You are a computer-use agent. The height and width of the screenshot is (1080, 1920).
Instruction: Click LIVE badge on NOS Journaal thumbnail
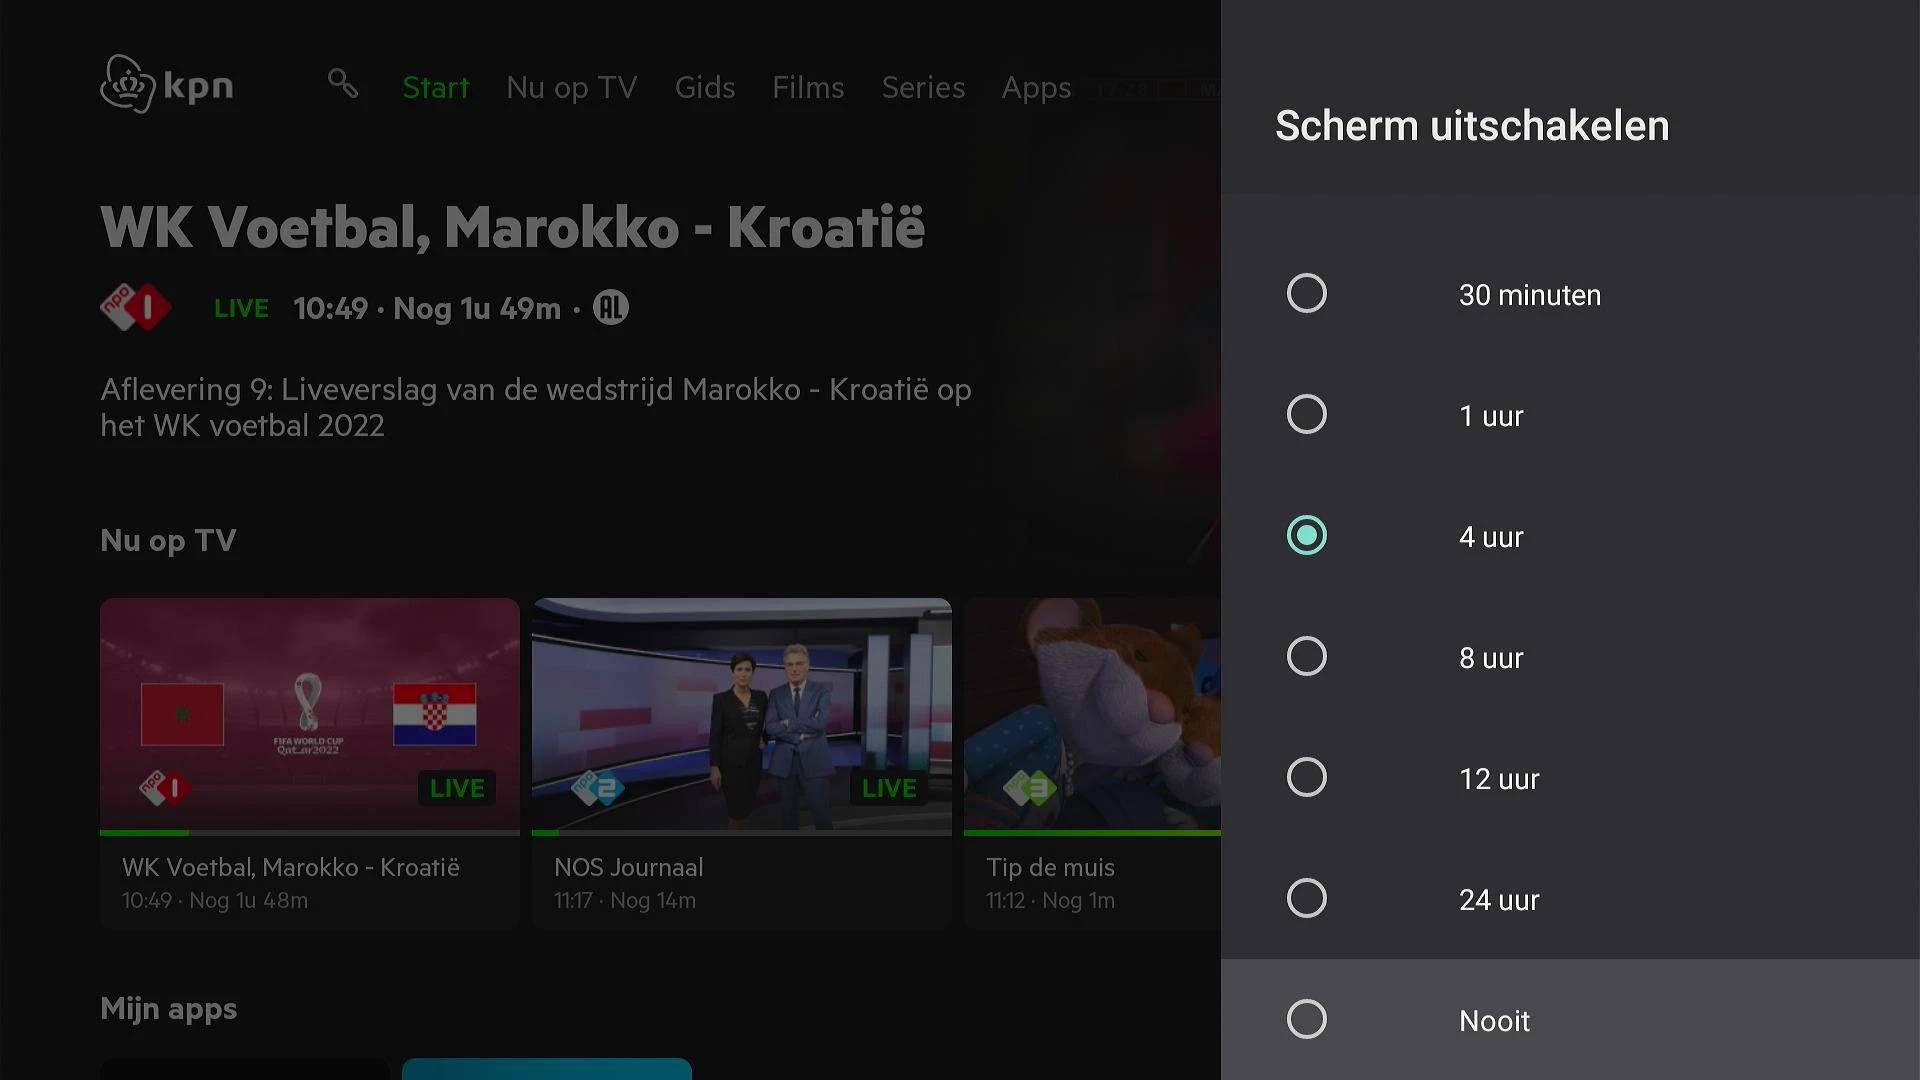click(889, 788)
